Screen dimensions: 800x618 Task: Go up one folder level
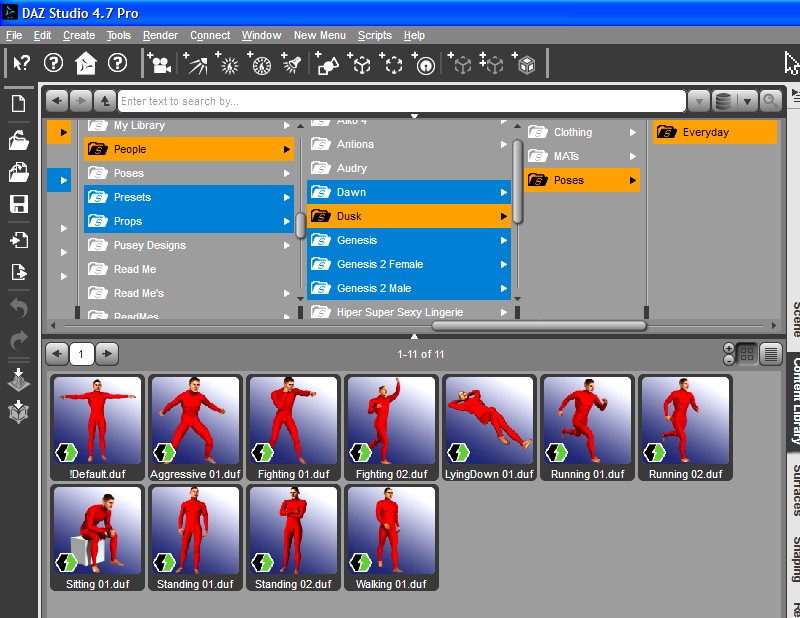pos(105,101)
